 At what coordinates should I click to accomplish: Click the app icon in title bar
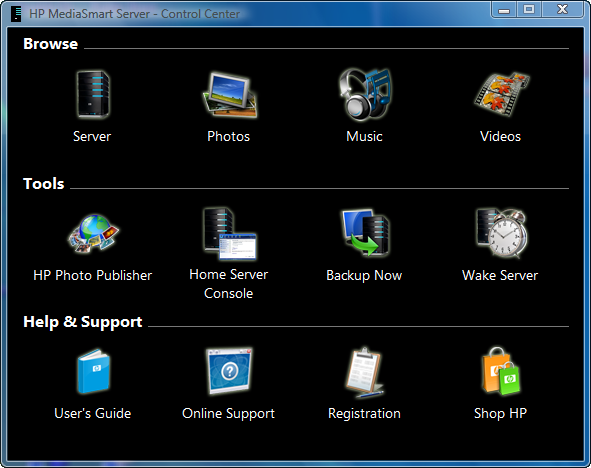pyautogui.click(x=16, y=14)
